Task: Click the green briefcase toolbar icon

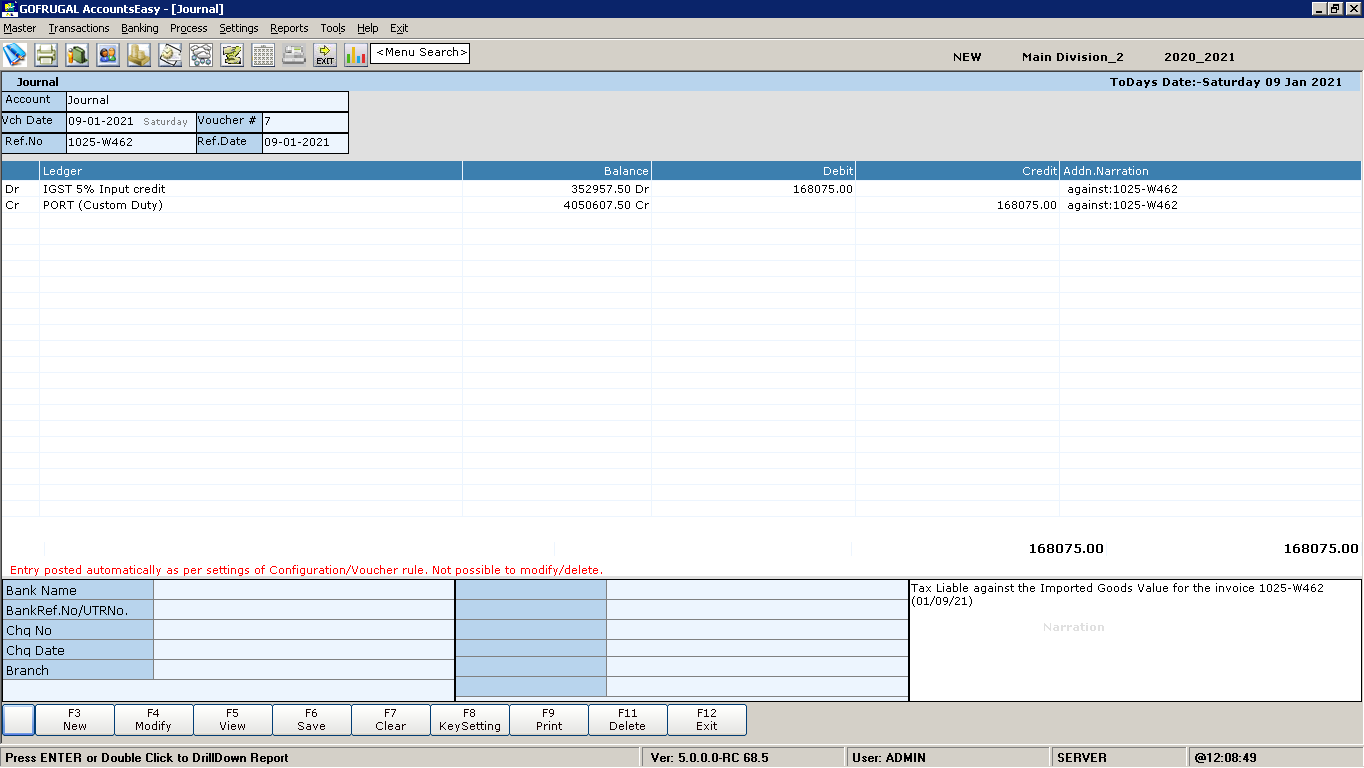Action: point(77,54)
